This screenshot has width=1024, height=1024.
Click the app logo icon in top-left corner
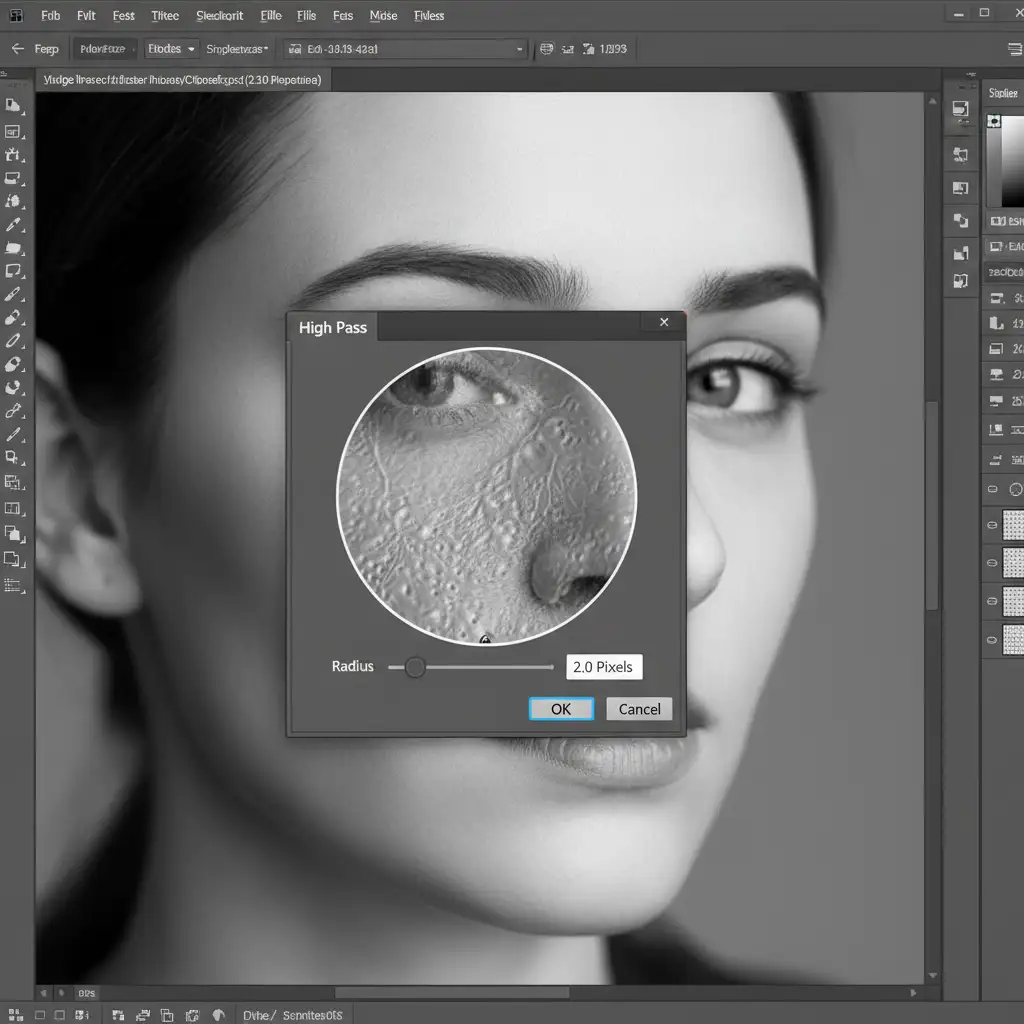coord(16,16)
